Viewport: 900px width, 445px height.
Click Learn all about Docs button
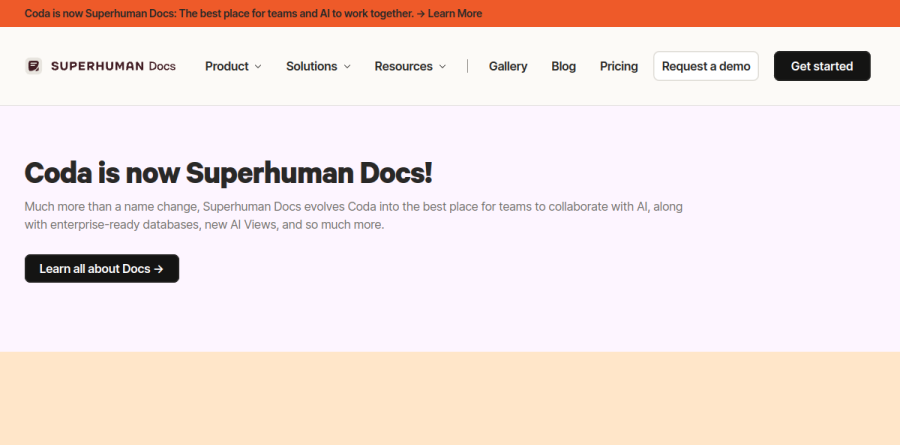click(x=102, y=269)
